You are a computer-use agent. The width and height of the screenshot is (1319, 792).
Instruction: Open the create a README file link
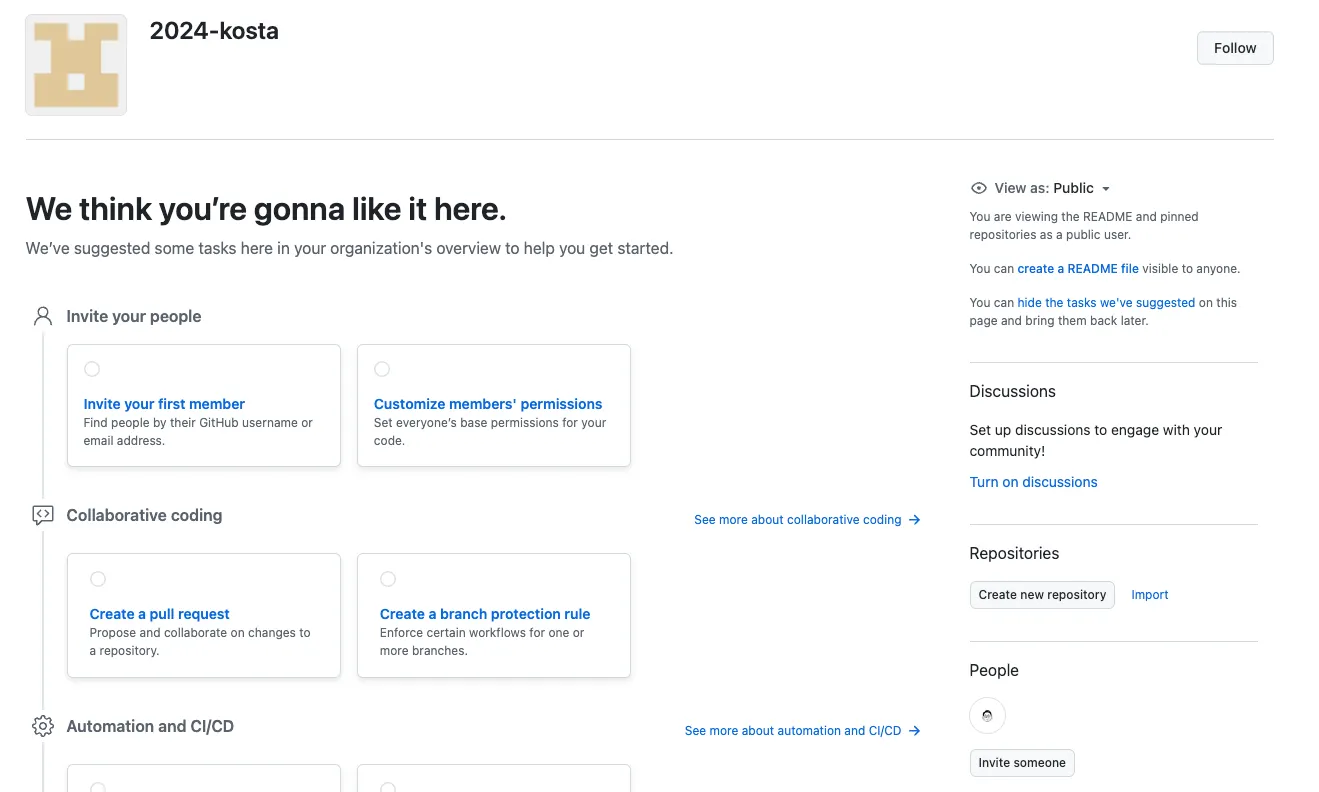point(1078,269)
